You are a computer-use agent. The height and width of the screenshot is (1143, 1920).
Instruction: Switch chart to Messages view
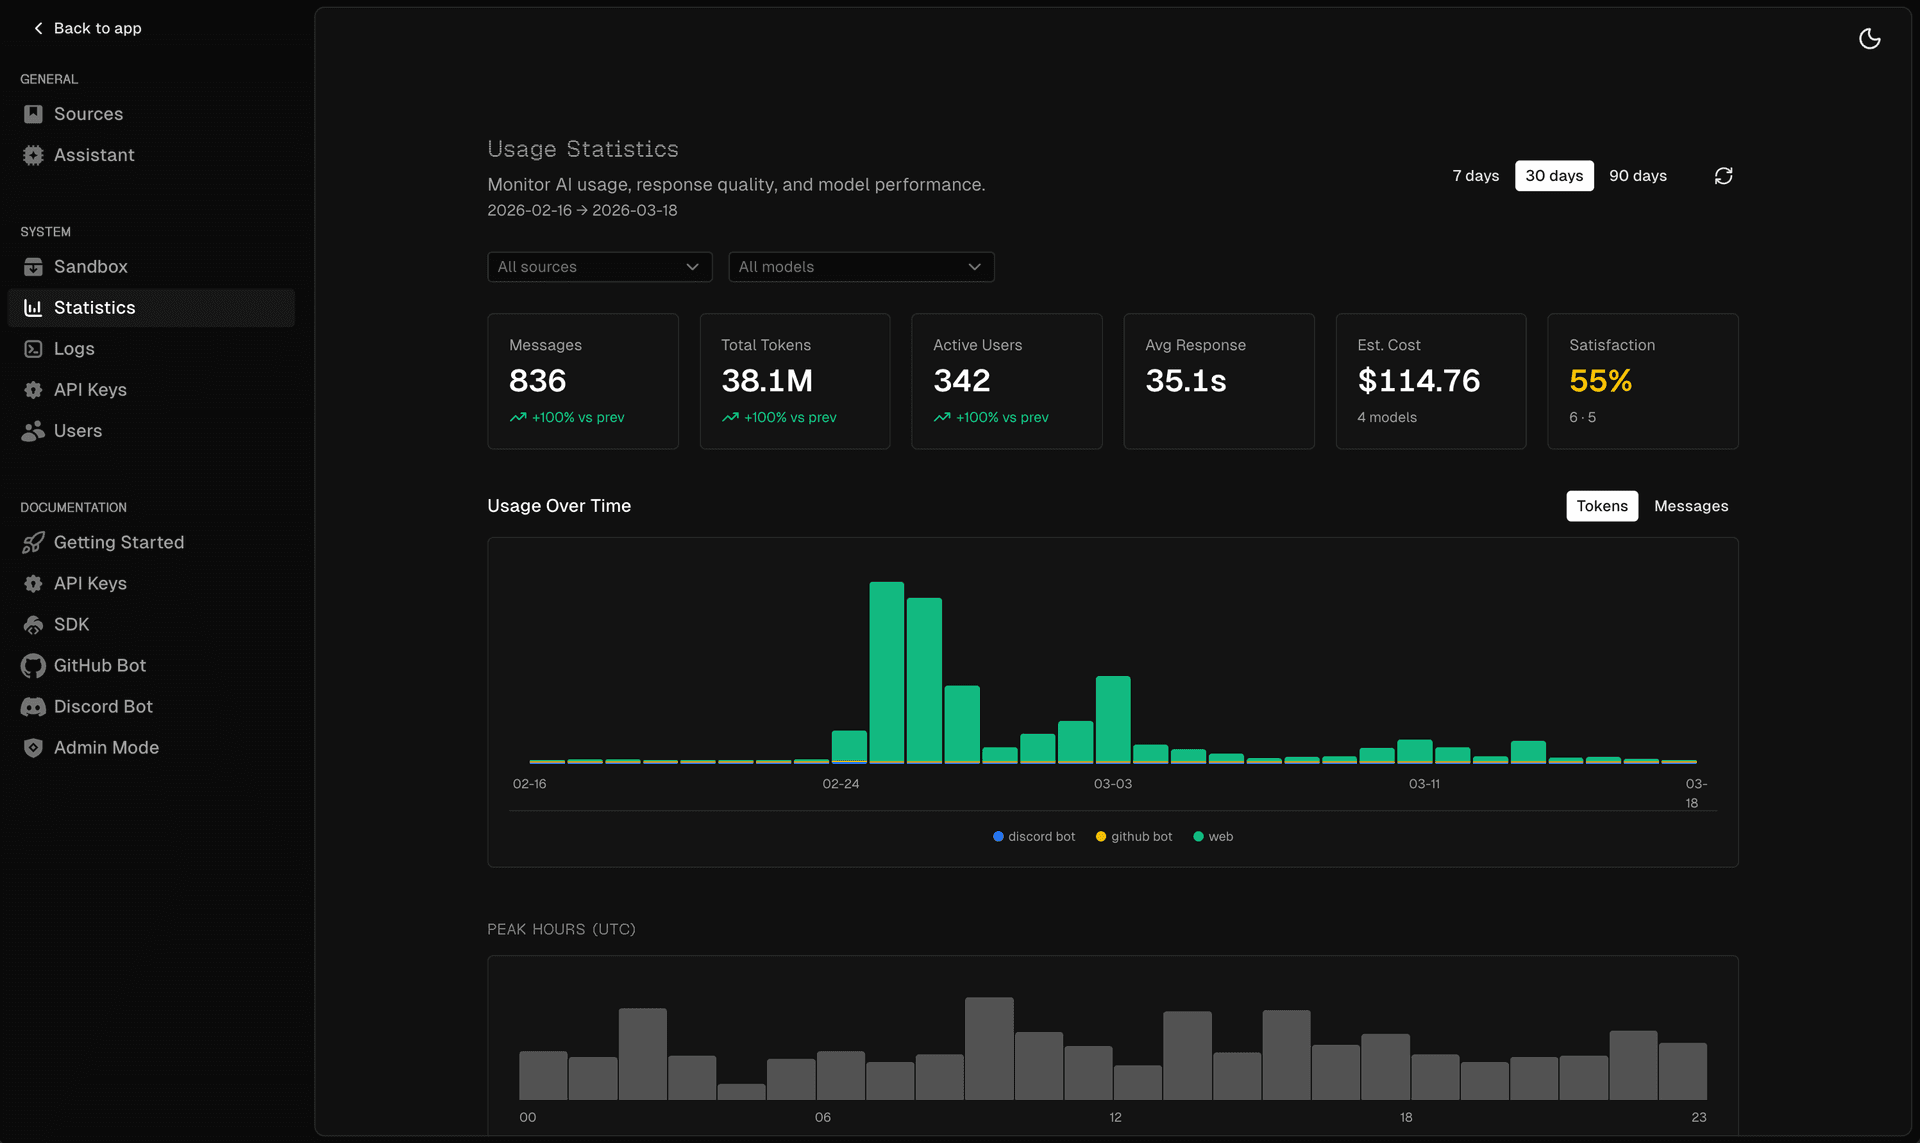pyautogui.click(x=1690, y=506)
